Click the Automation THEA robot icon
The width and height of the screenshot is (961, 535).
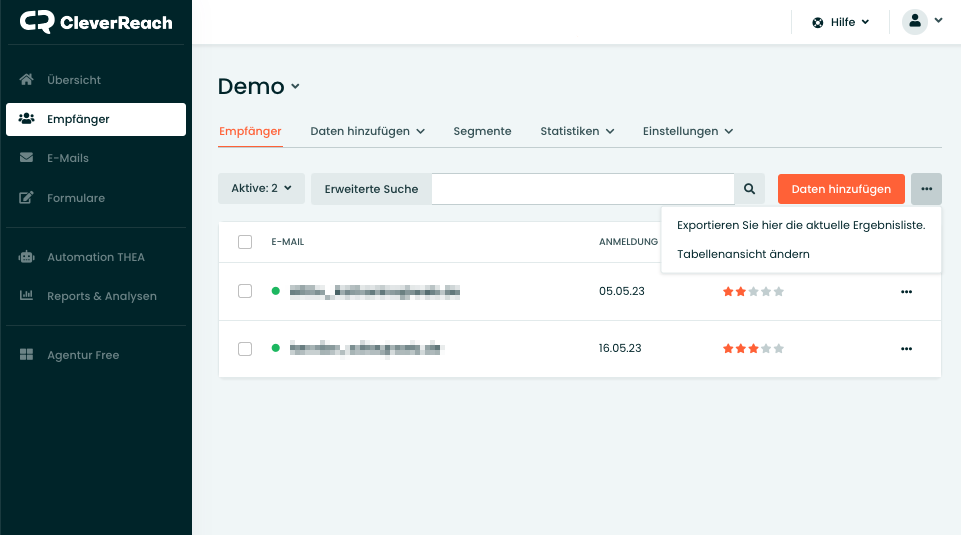tap(26, 257)
